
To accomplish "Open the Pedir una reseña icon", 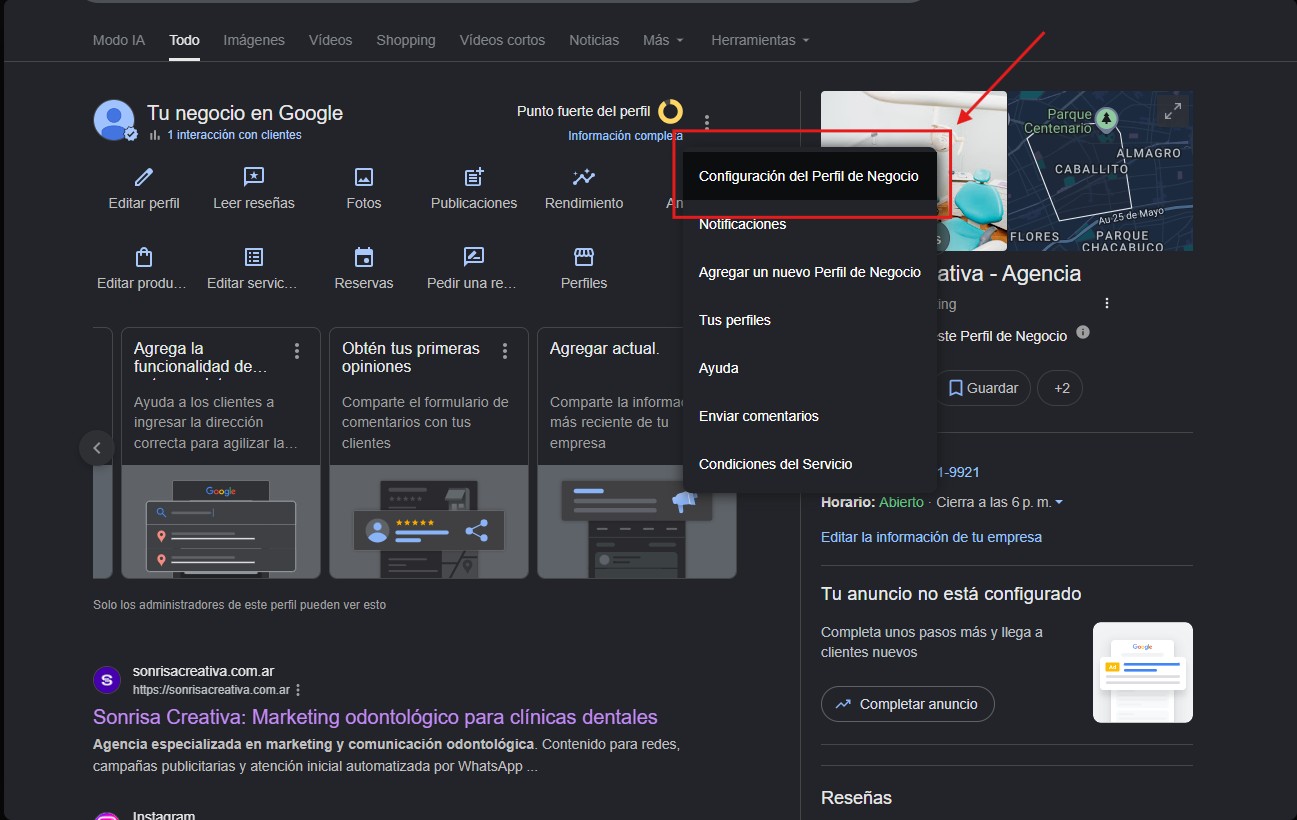I will coord(474,257).
